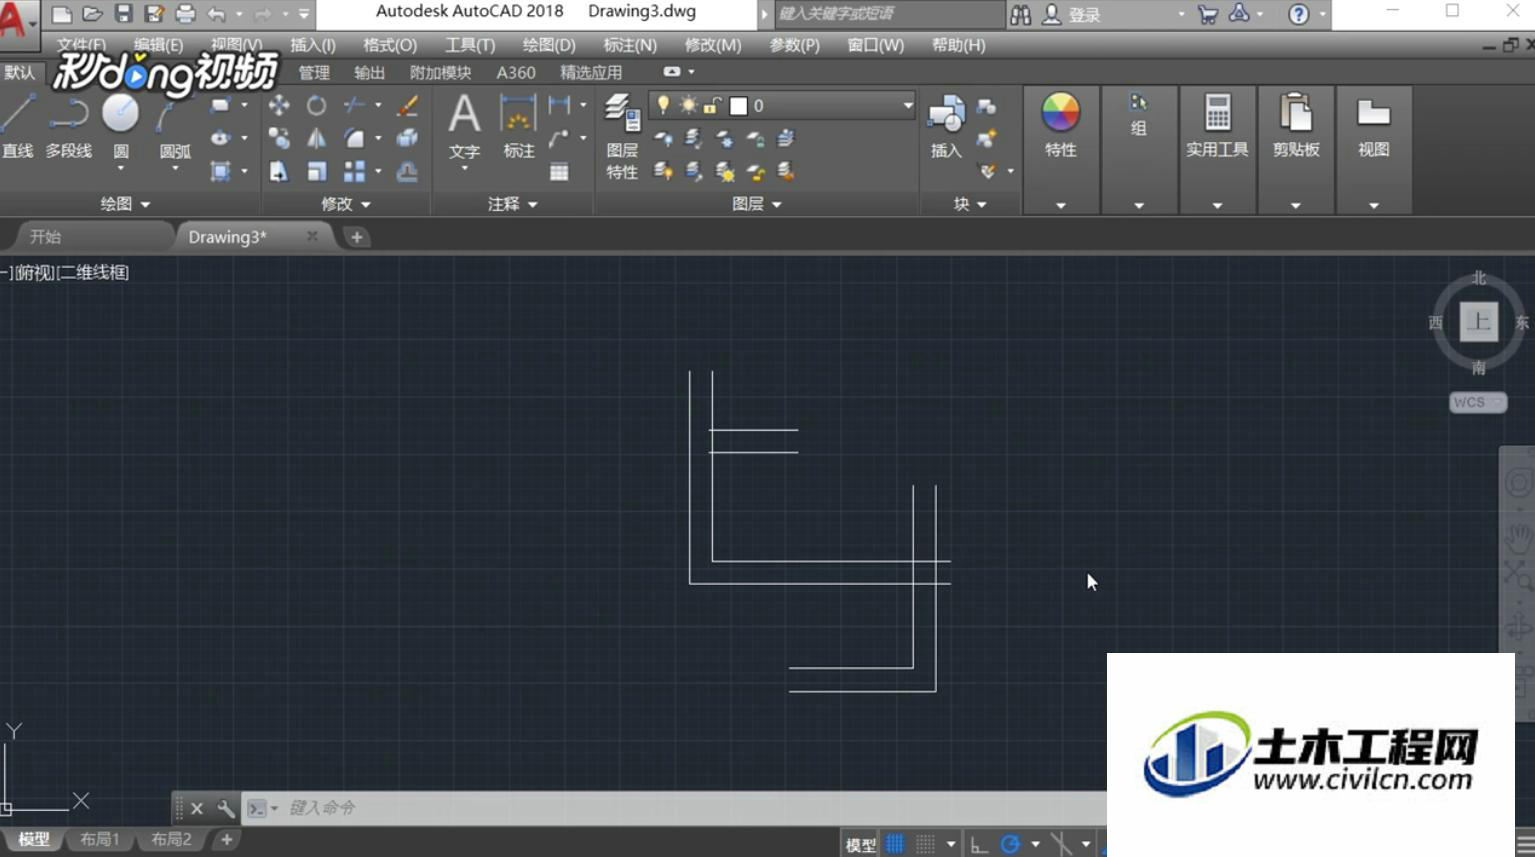Click the Copy tool icon
This screenshot has width=1535, height=857.
point(279,138)
